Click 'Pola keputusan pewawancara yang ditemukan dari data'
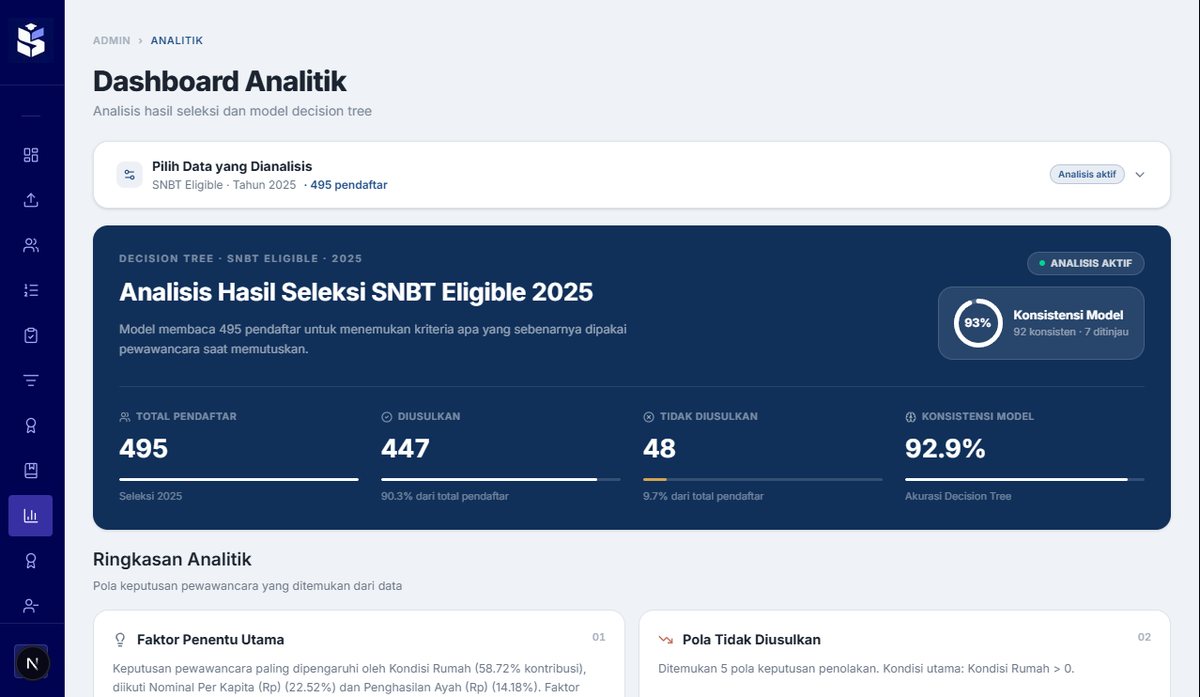 pos(247,586)
